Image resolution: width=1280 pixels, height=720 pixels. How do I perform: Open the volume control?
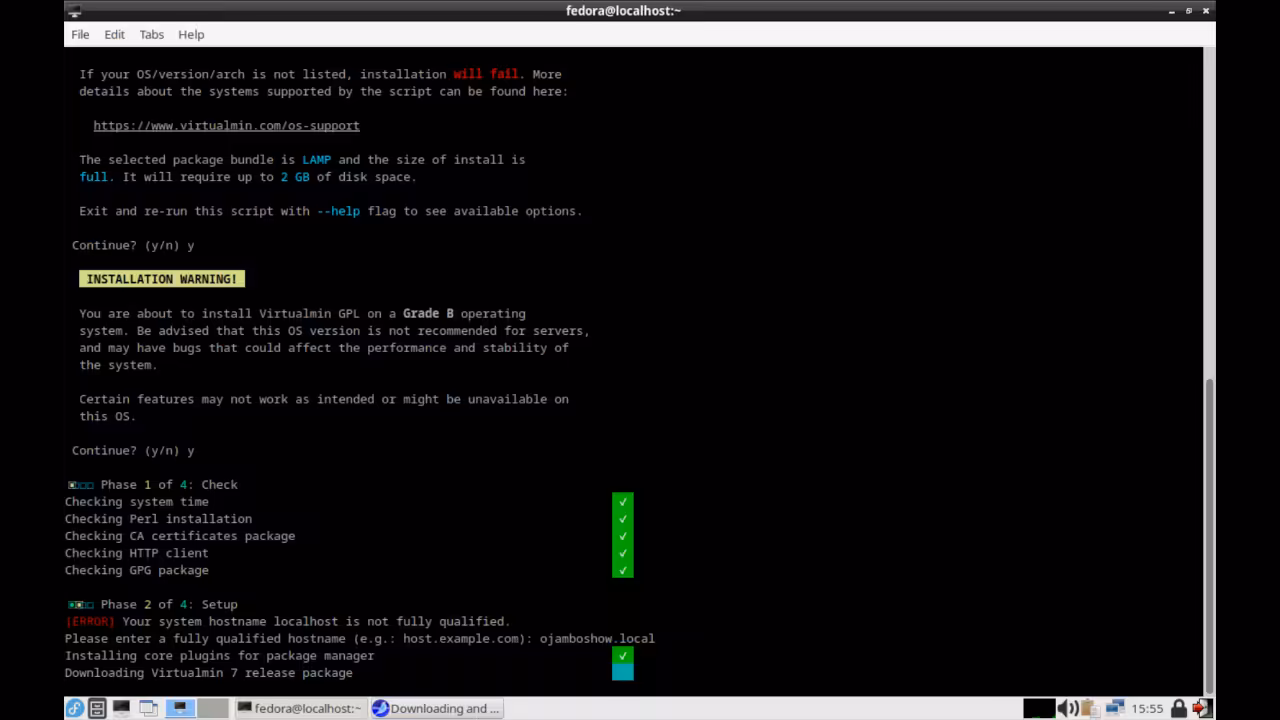1068,708
